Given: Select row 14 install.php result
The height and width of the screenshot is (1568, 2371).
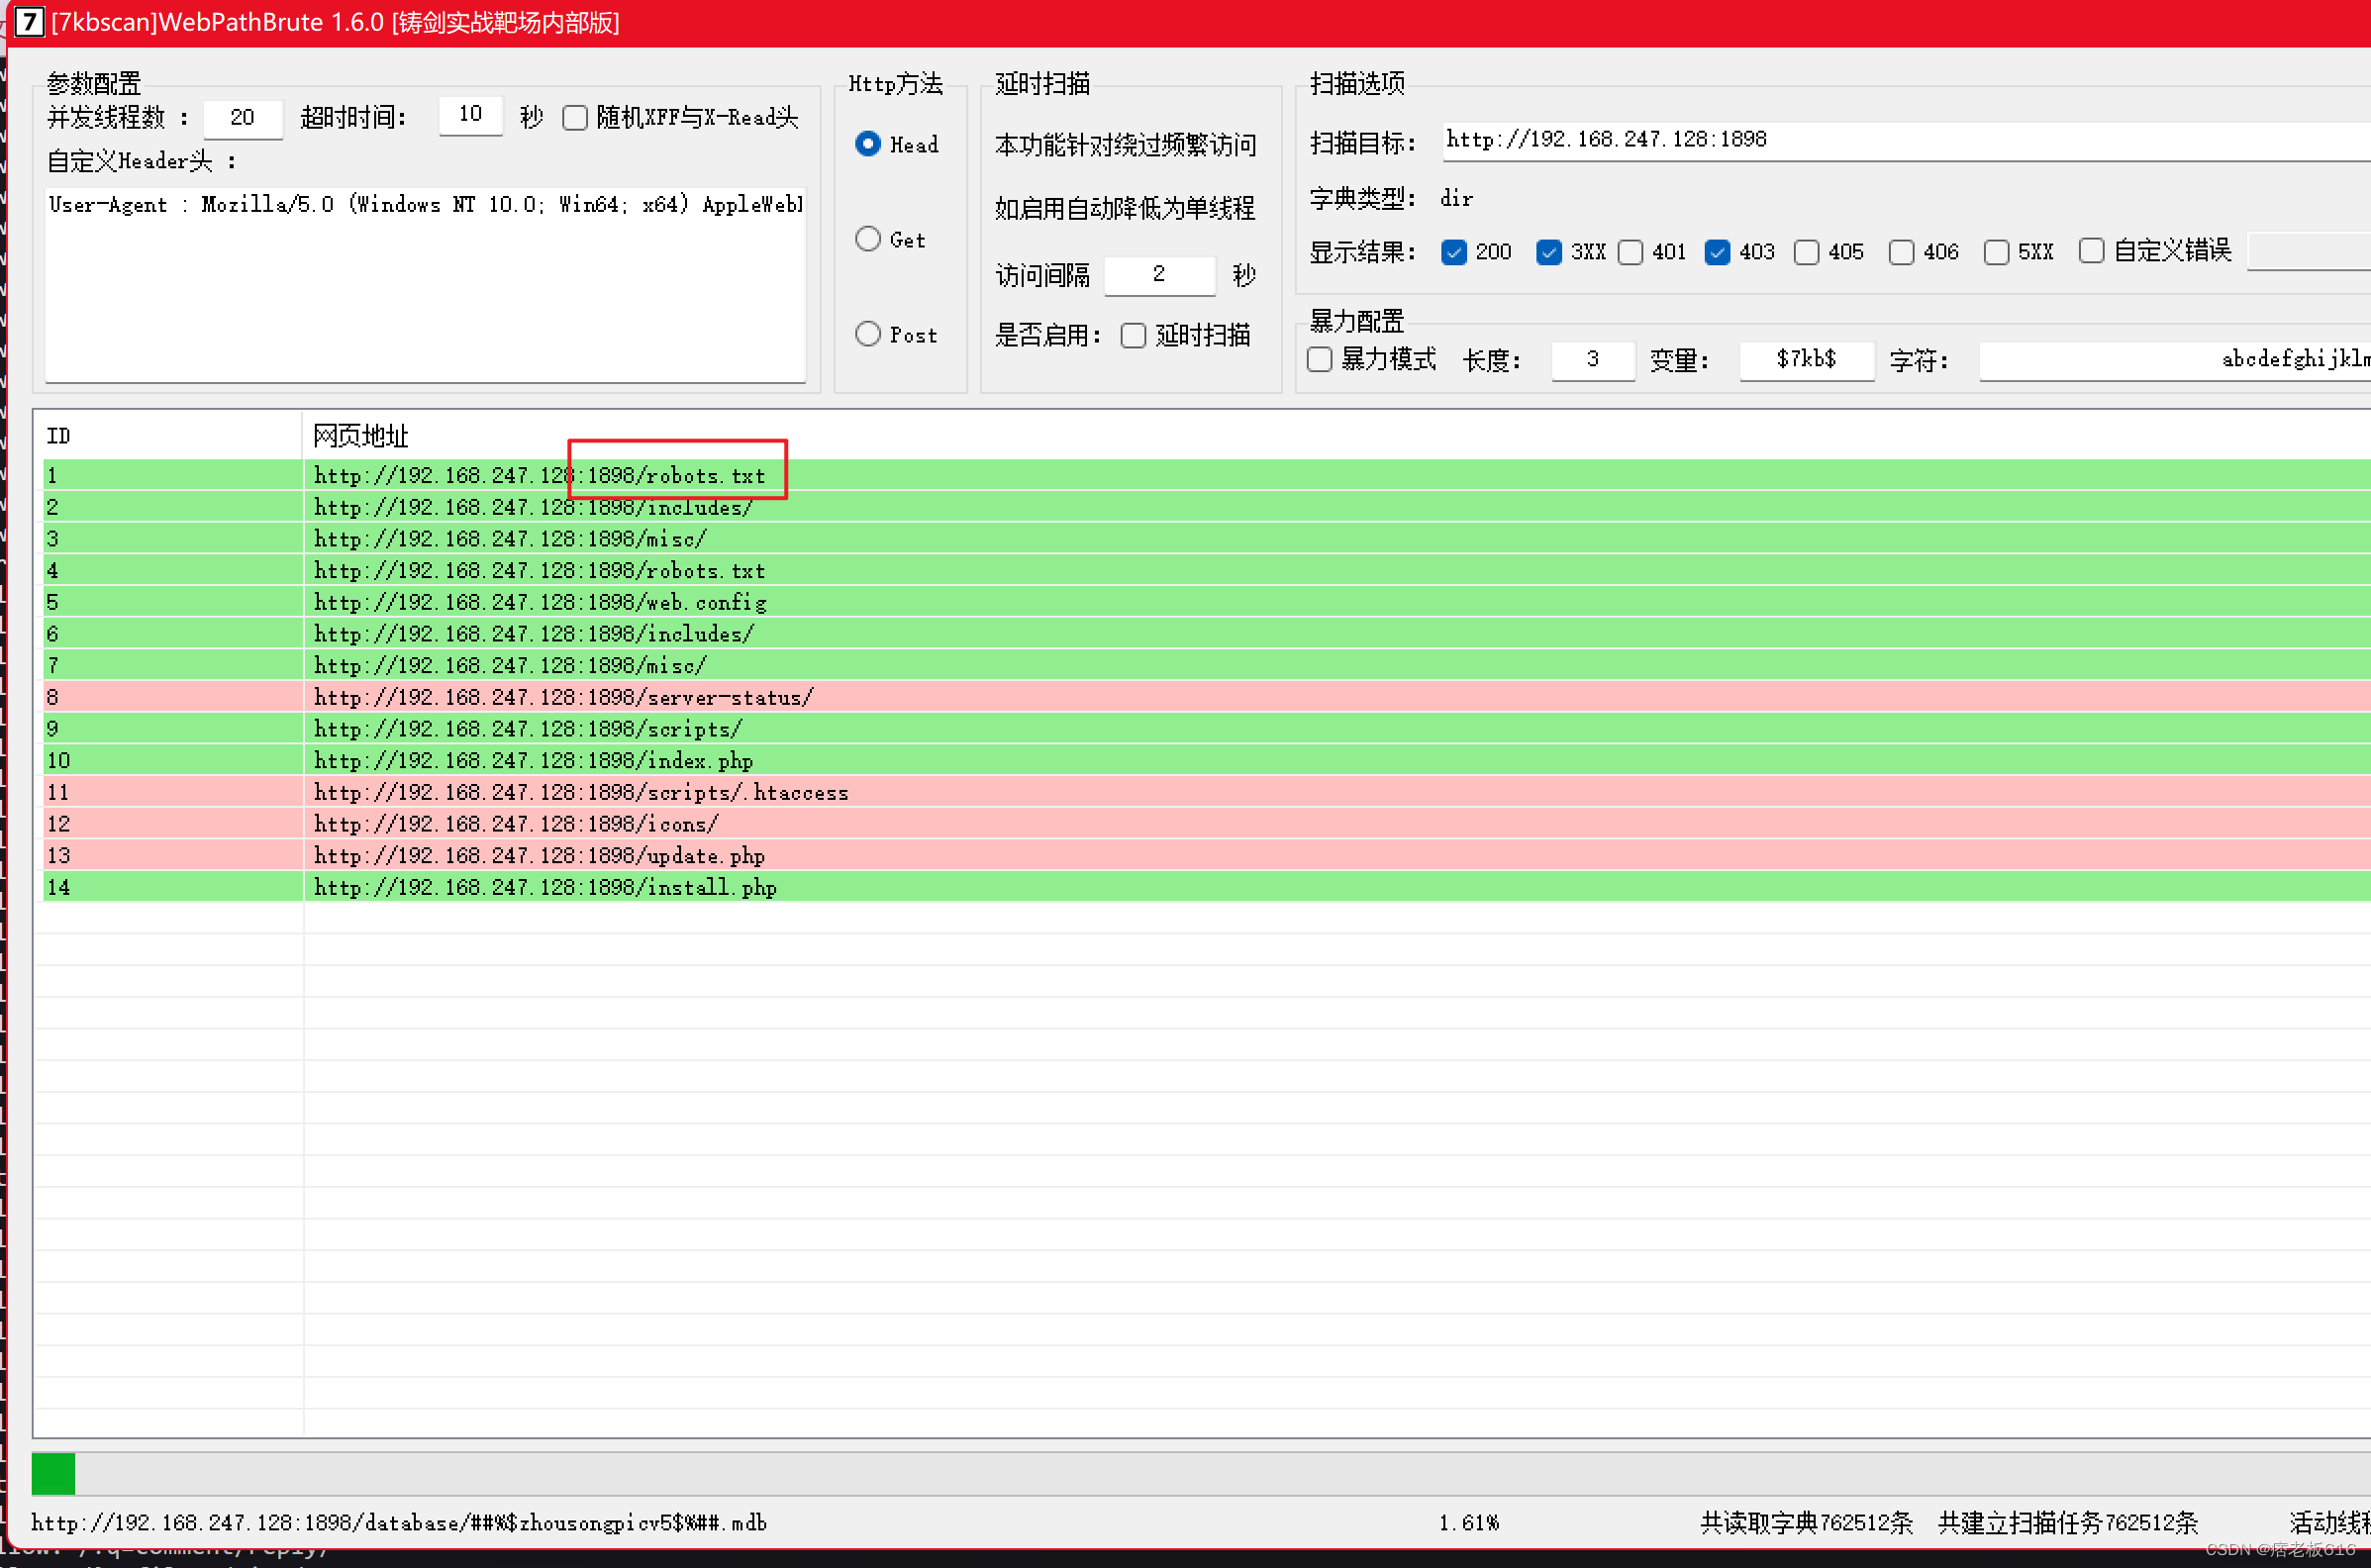Looking at the screenshot, I should pyautogui.click(x=1207, y=887).
